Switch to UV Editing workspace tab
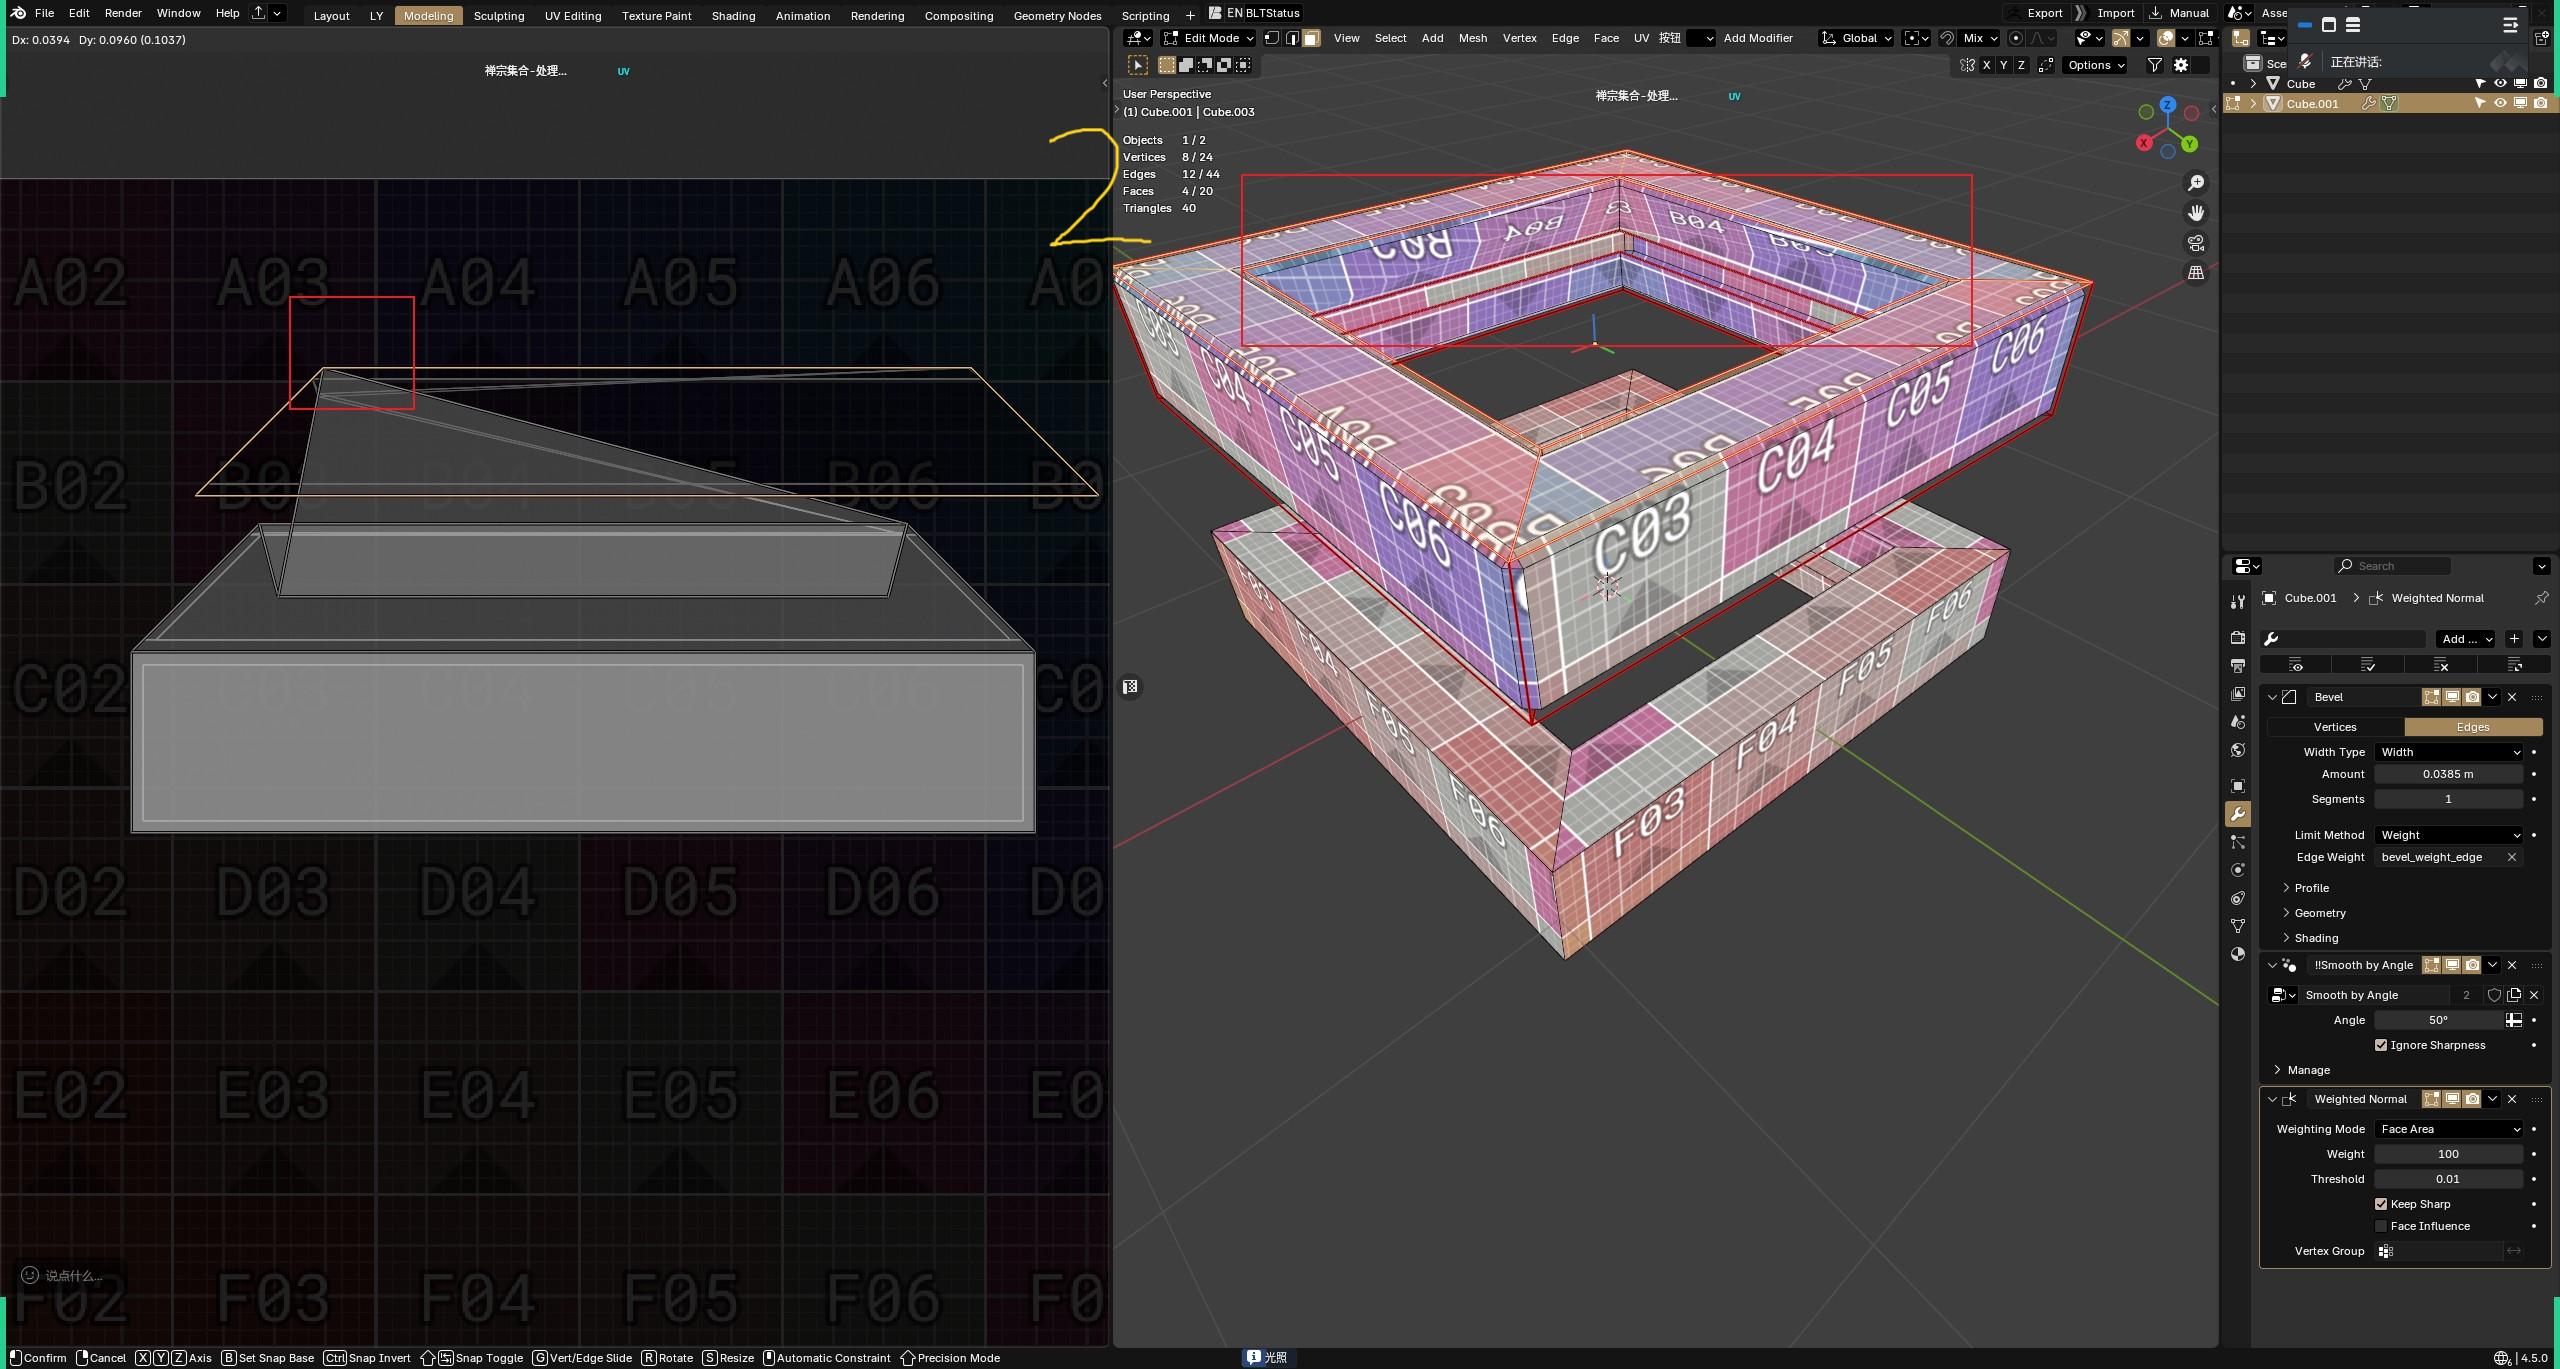 click(573, 16)
